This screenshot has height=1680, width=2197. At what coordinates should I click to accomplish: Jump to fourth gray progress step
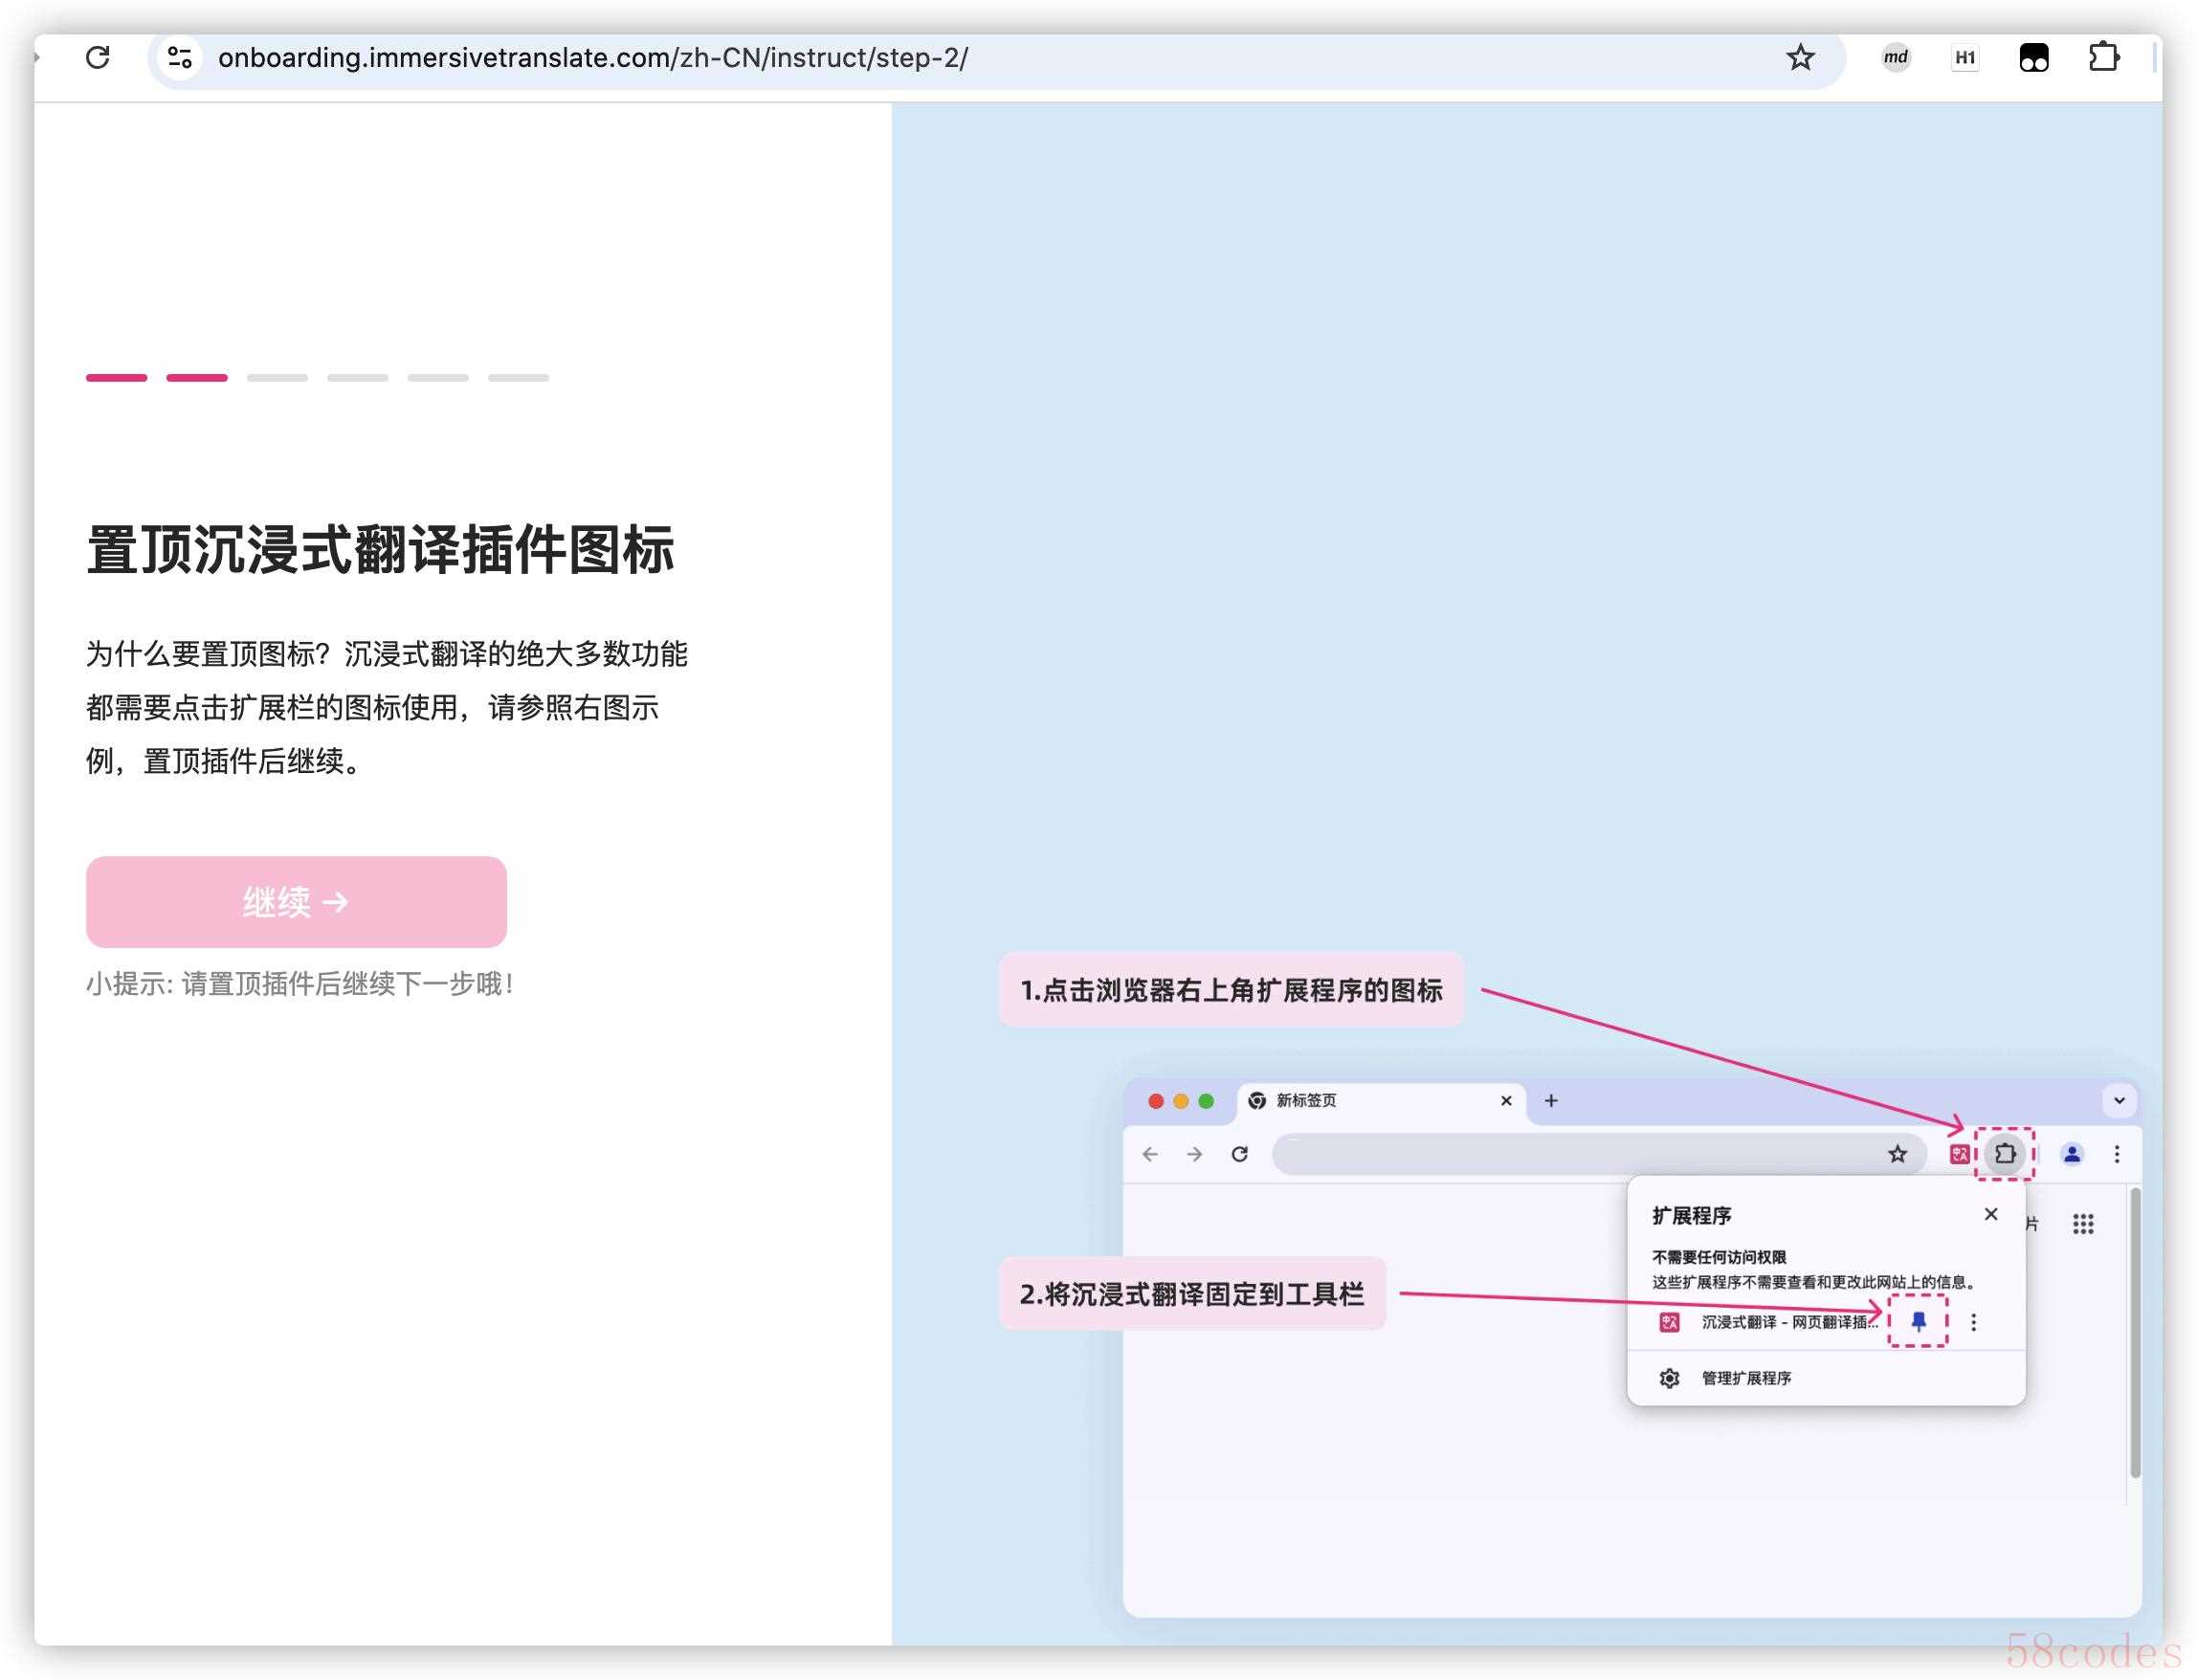pos(357,377)
